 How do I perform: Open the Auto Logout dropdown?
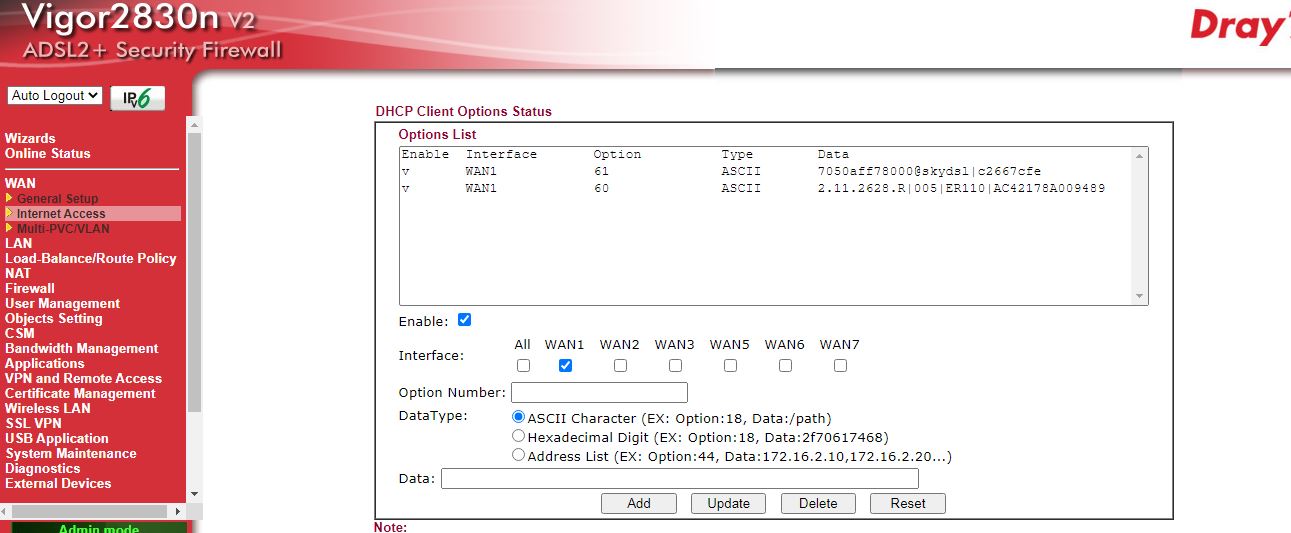(55, 96)
